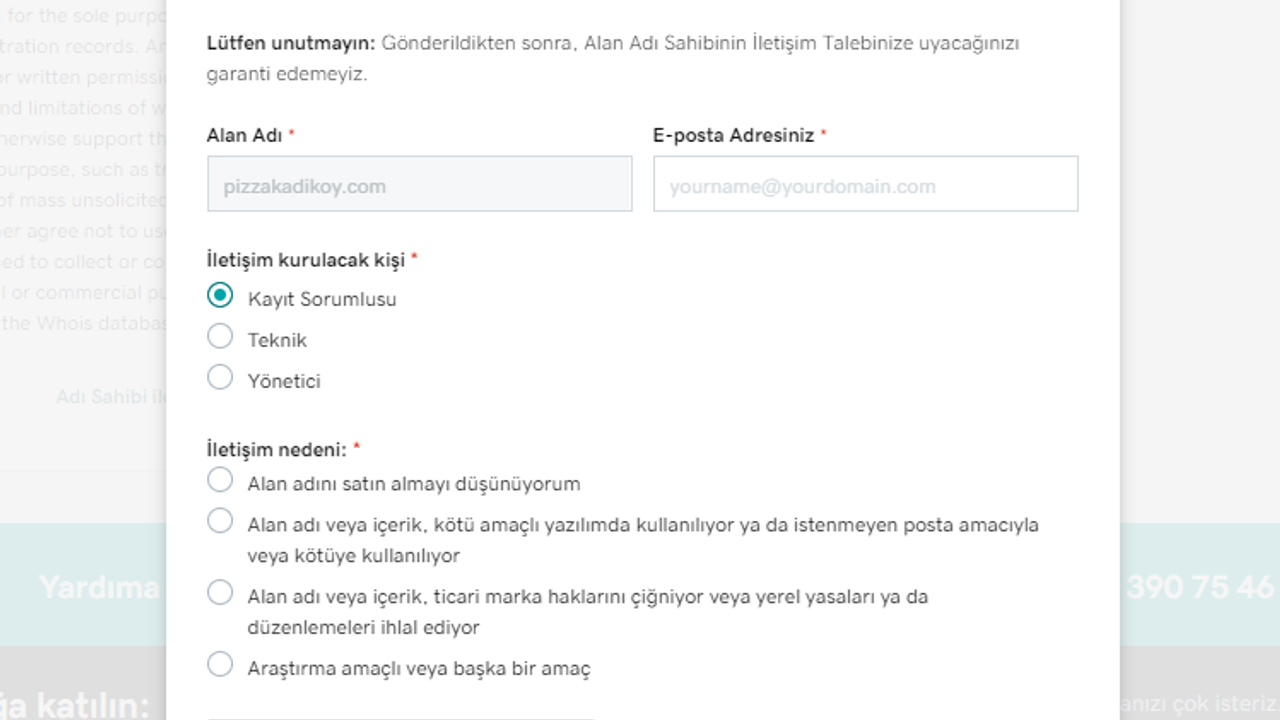Choose the 'Alan adını satın almayı düşünüyorum' radio
This screenshot has height=720, width=1280.
click(220, 480)
